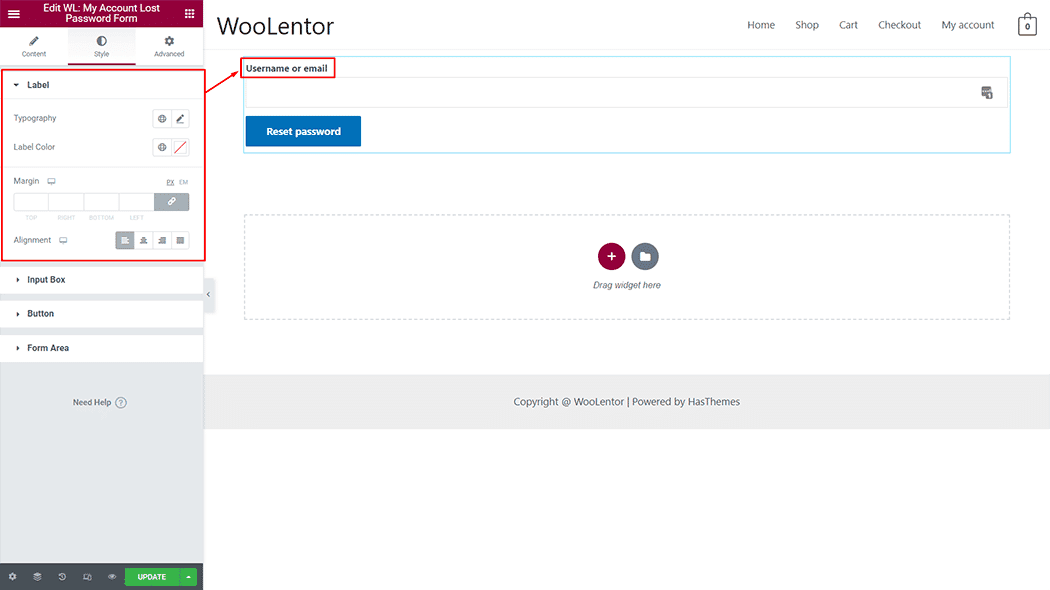Switch margin unit to EM
This screenshot has width=1050, height=590.
[184, 182]
